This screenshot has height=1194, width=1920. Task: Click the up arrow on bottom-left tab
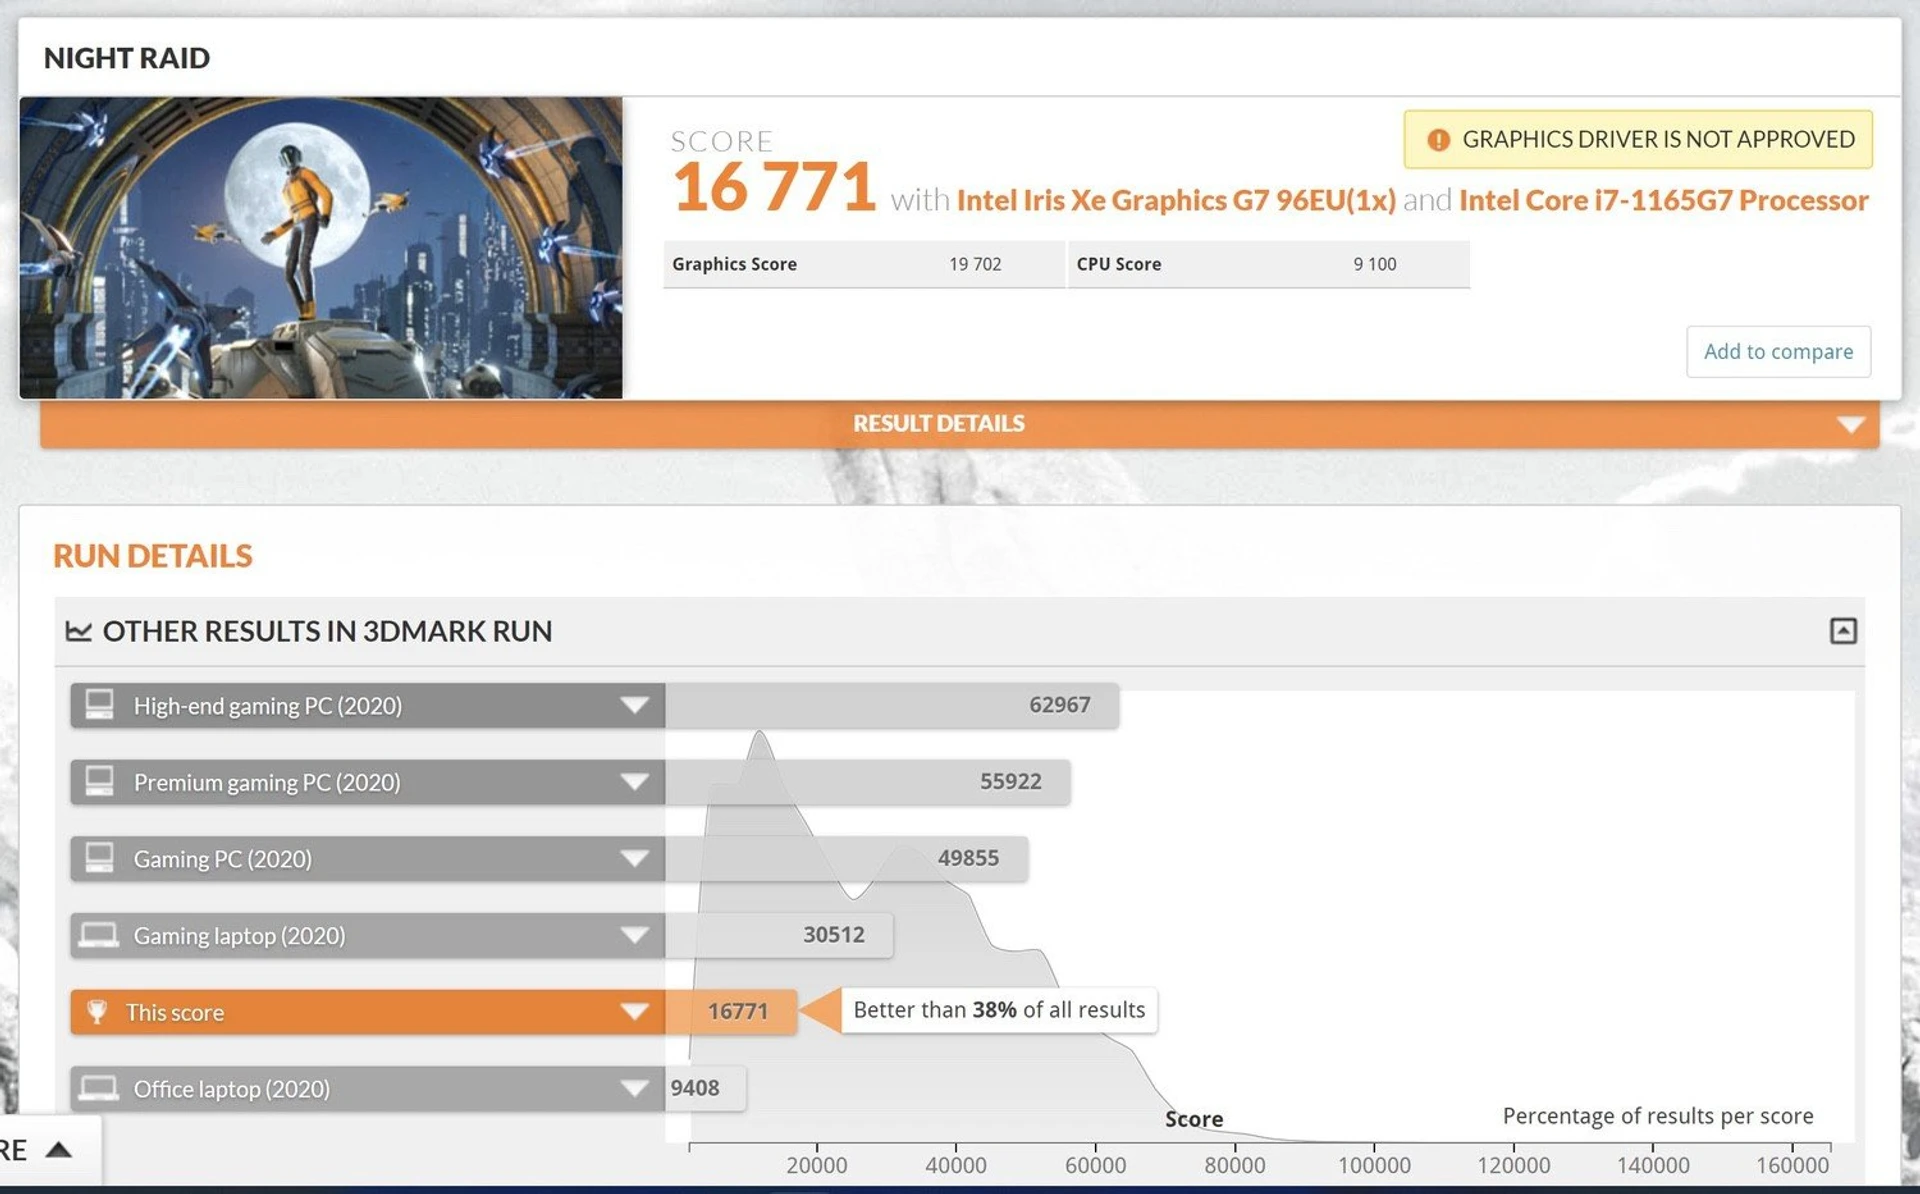point(59,1150)
